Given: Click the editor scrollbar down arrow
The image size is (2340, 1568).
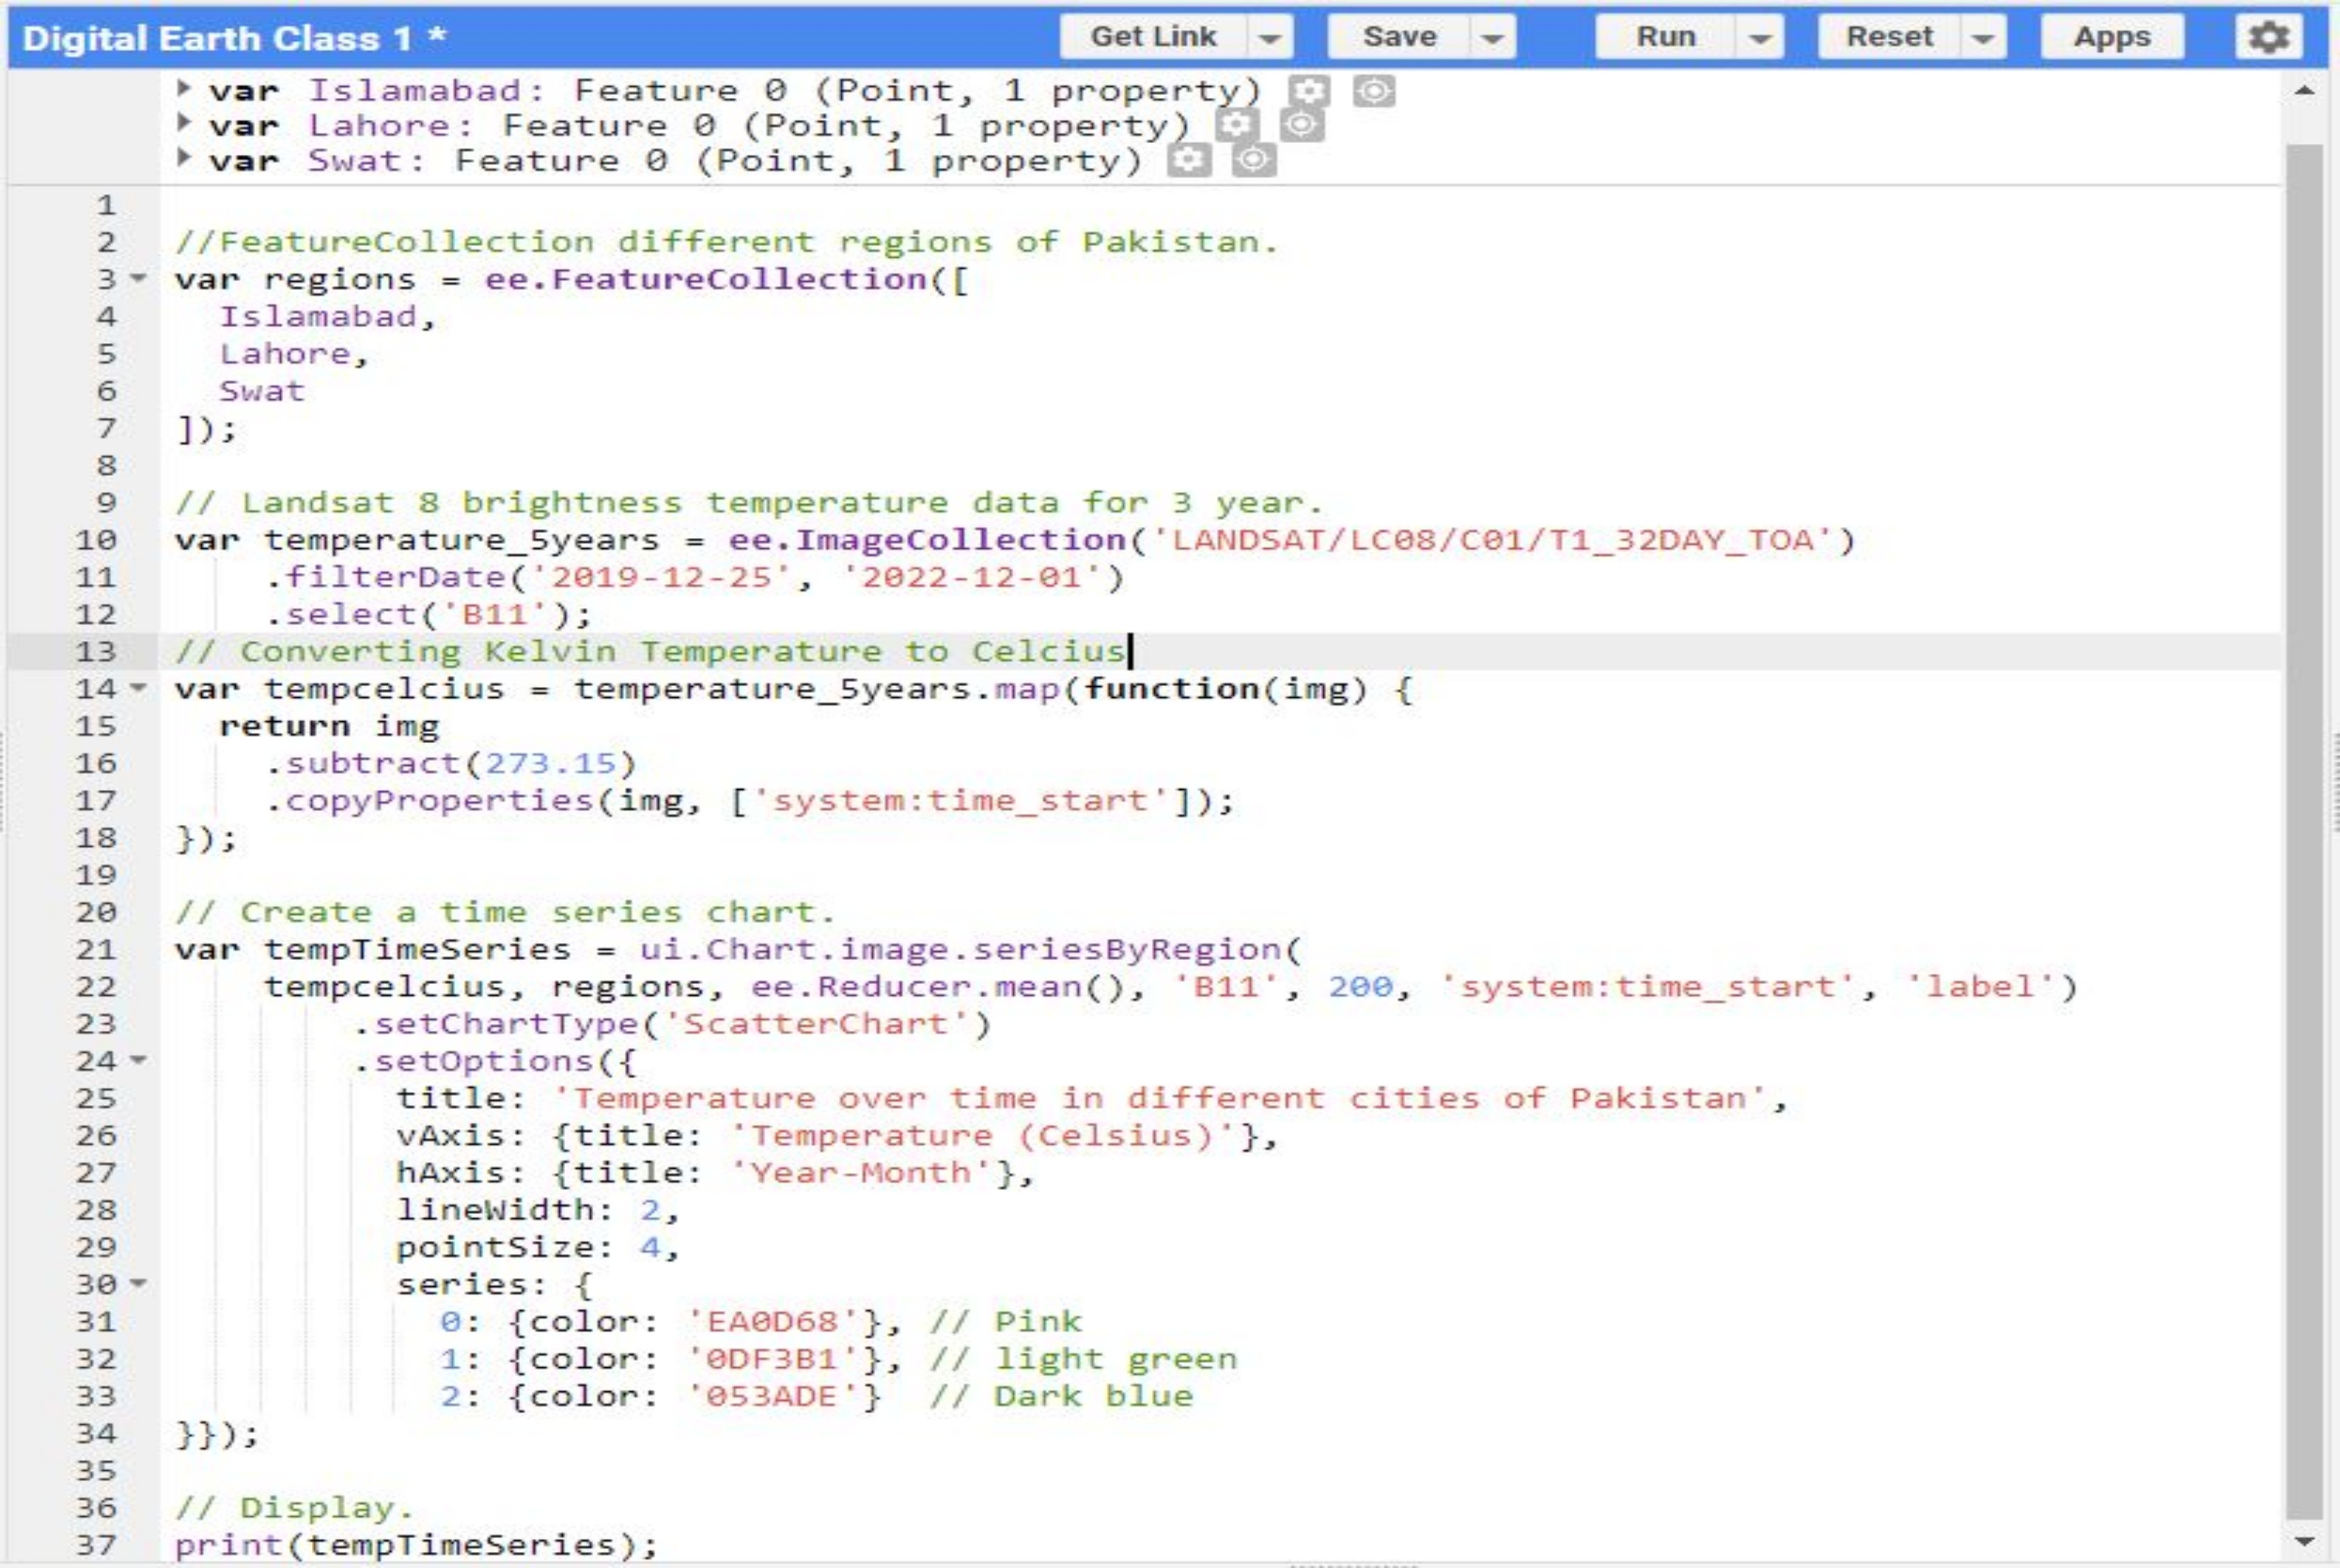Looking at the screenshot, I should click(2305, 1541).
